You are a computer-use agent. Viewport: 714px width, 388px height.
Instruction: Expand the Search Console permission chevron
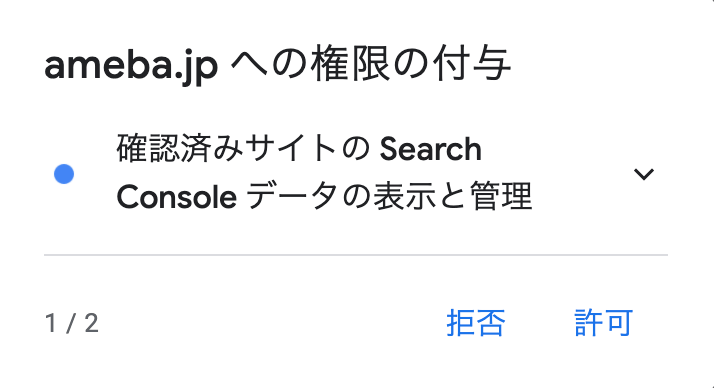(x=644, y=174)
